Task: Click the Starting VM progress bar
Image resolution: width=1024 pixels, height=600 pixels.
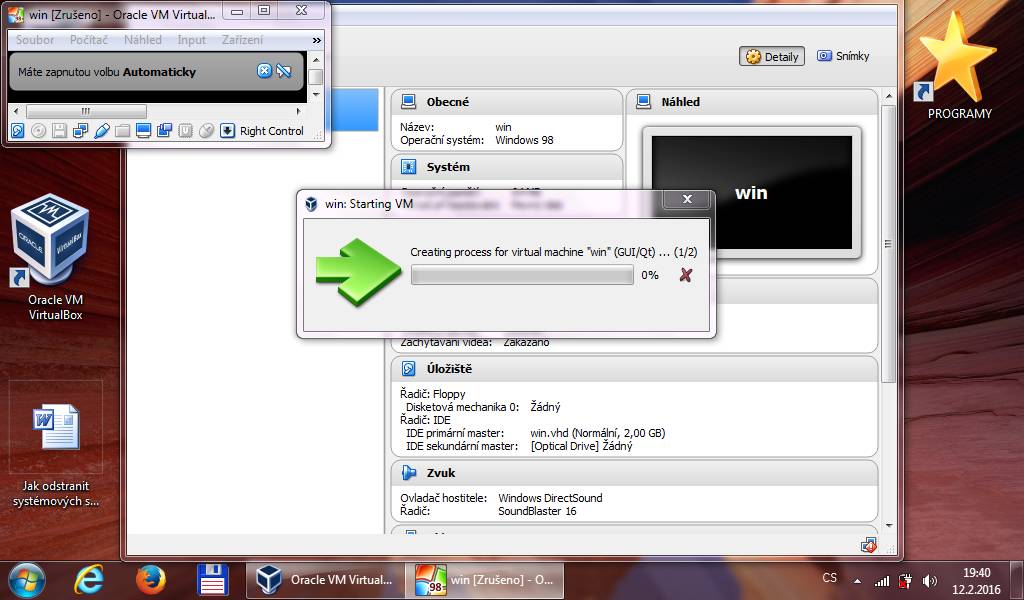Action: click(522, 275)
